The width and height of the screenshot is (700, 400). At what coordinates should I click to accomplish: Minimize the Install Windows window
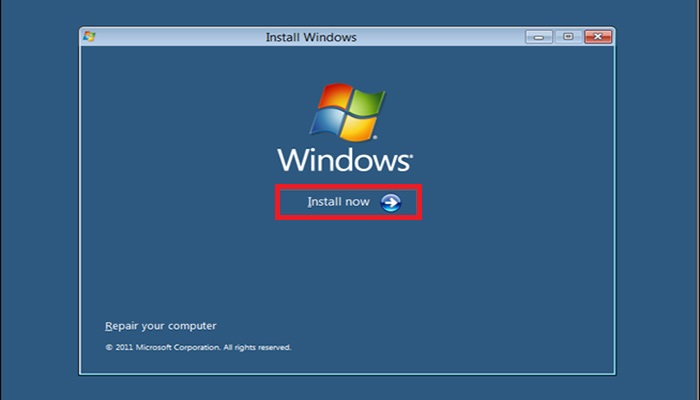pyautogui.click(x=539, y=37)
